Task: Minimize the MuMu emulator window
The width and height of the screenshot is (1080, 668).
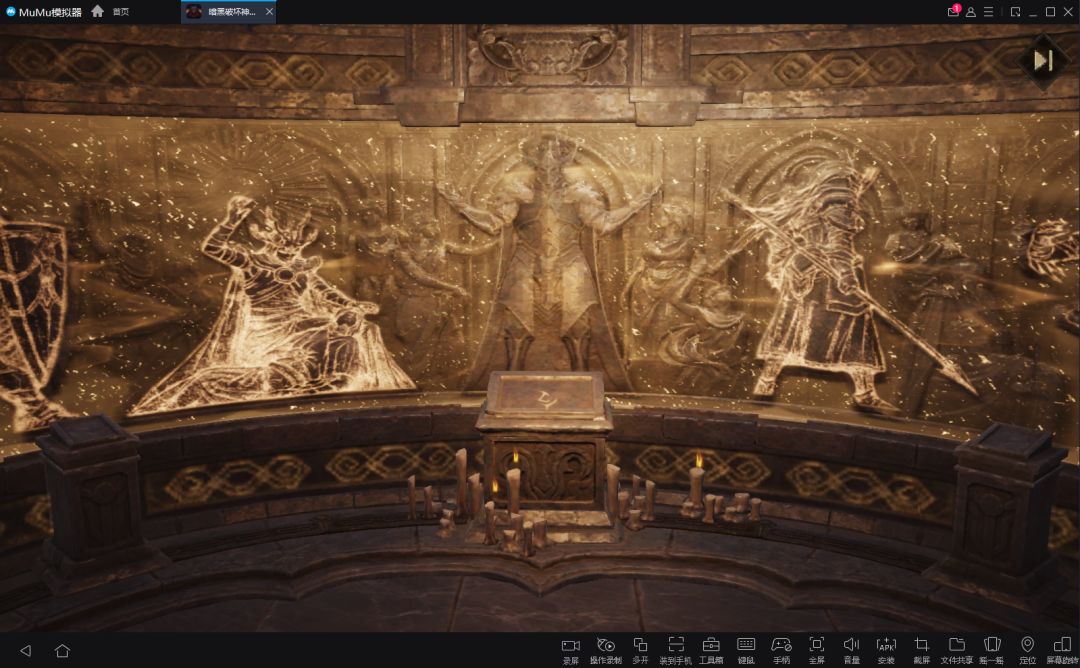Action: (1032, 12)
